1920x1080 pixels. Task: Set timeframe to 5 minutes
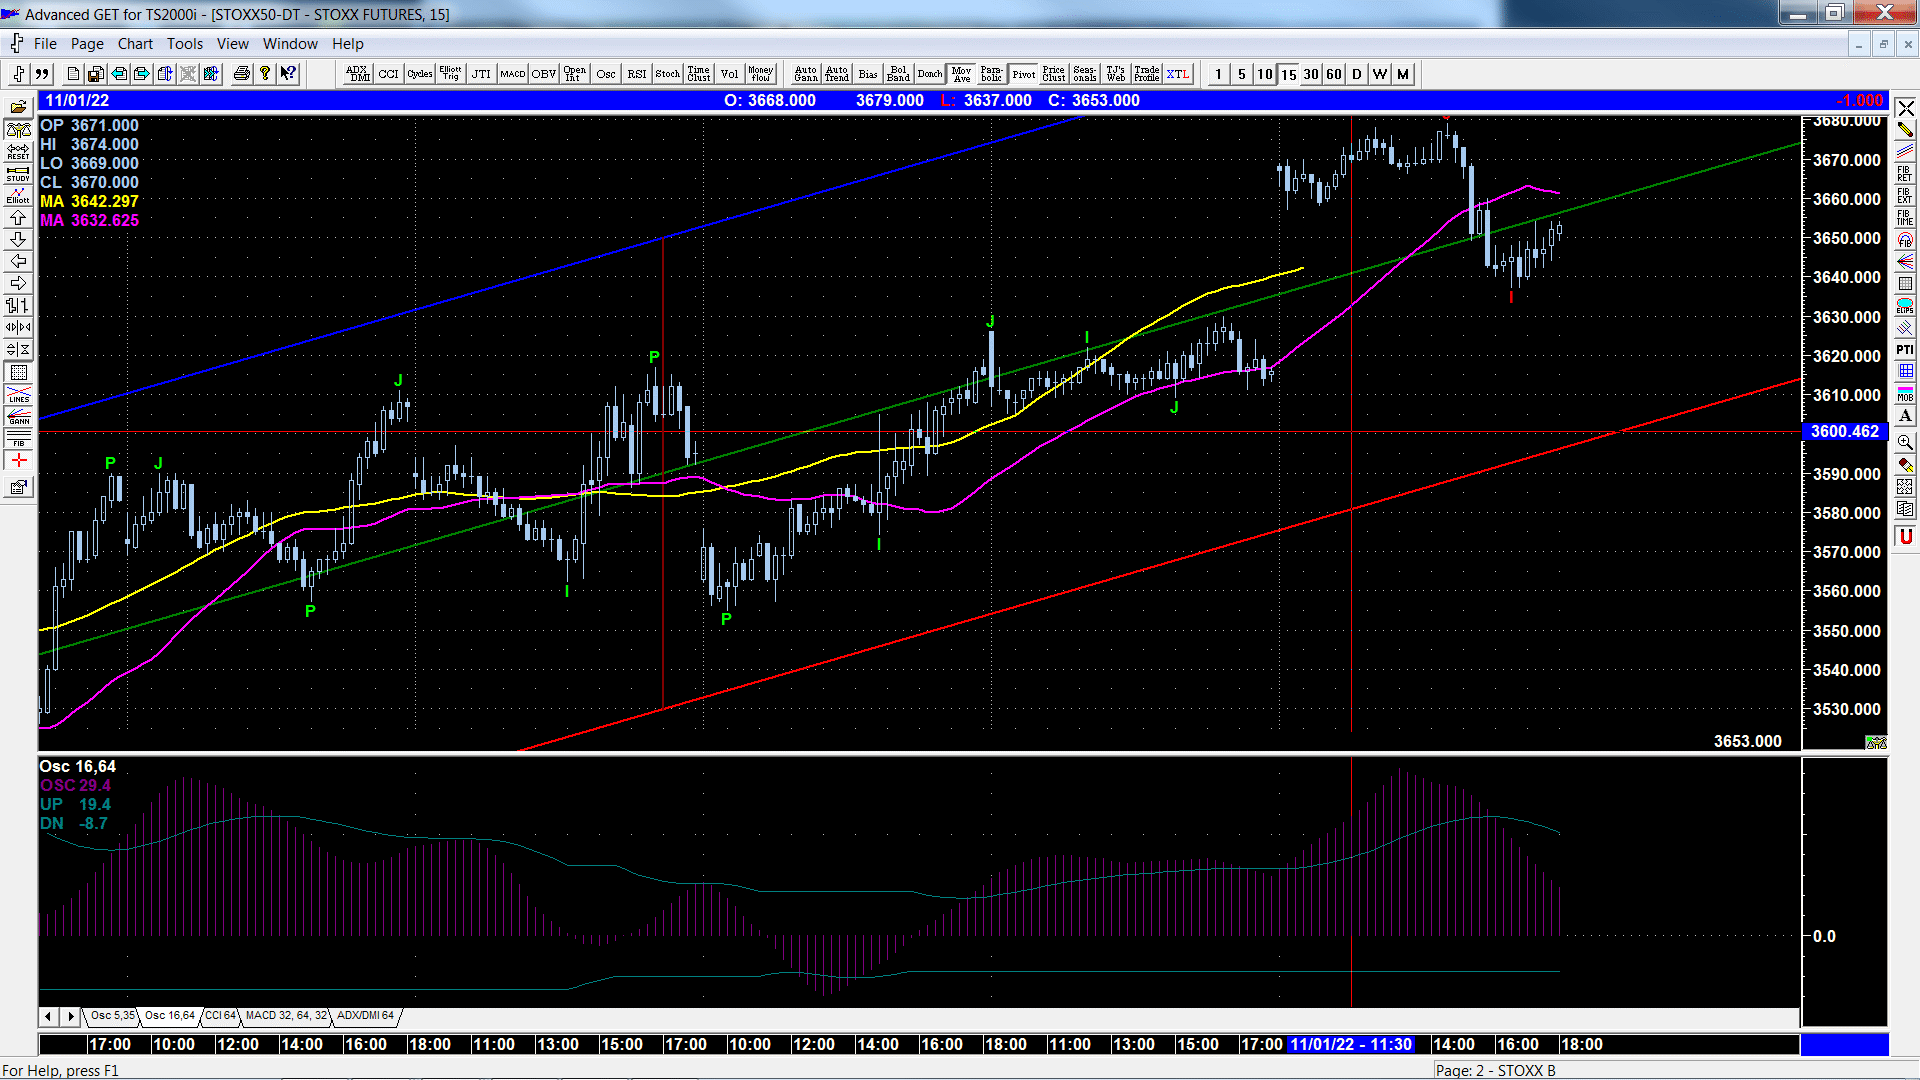click(1242, 74)
